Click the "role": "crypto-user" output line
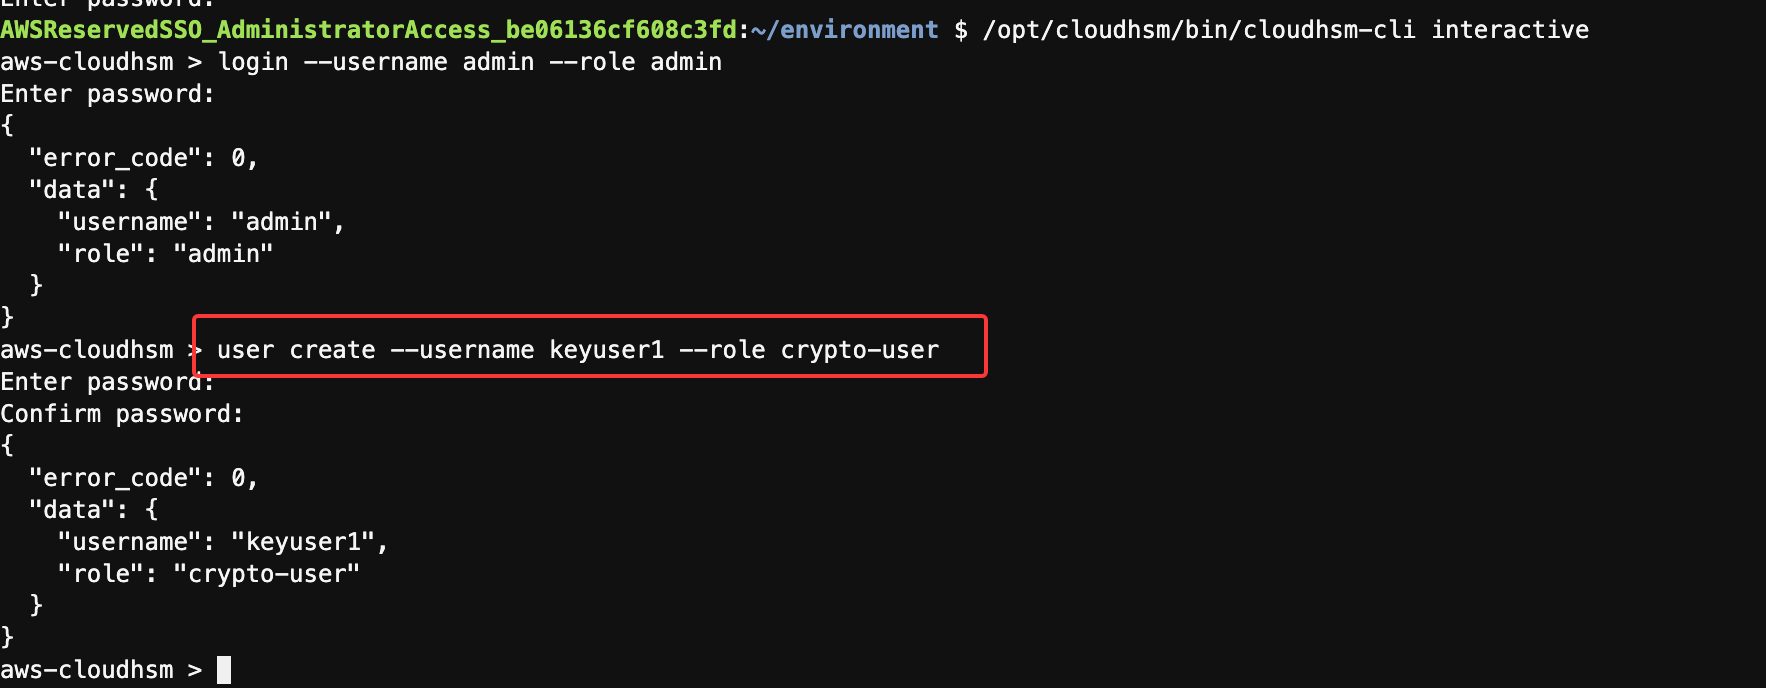This screenshot has width=1766, height=688. click(208, 574)
